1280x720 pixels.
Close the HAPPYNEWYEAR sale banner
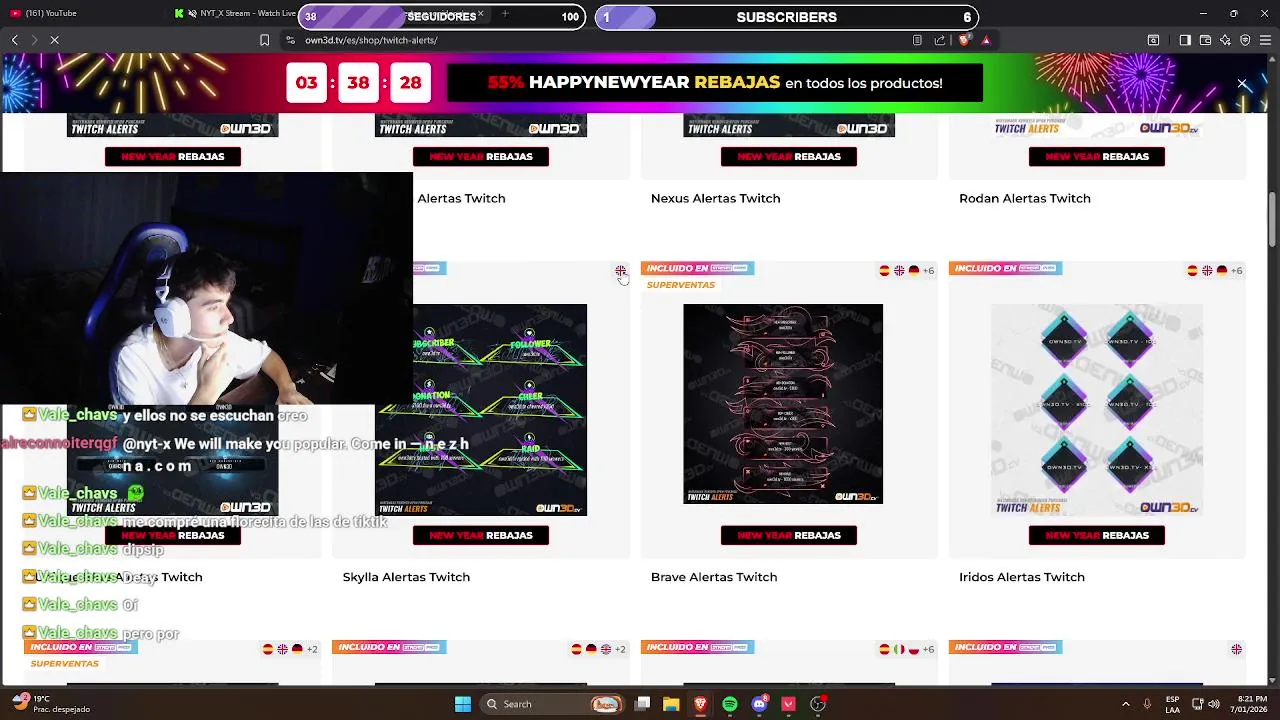click(1242, 84)
